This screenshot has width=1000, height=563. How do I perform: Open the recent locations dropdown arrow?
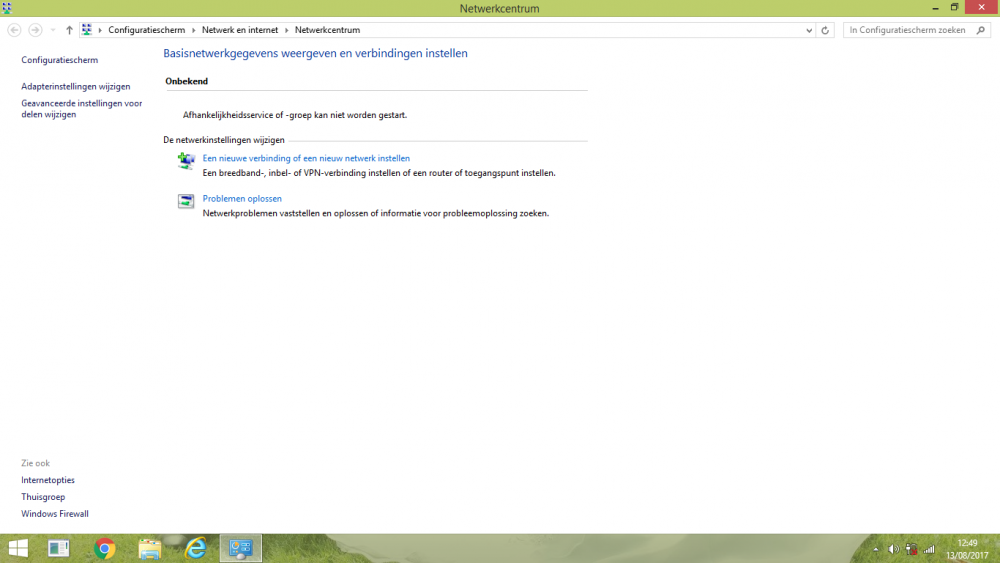click(53, 30)
